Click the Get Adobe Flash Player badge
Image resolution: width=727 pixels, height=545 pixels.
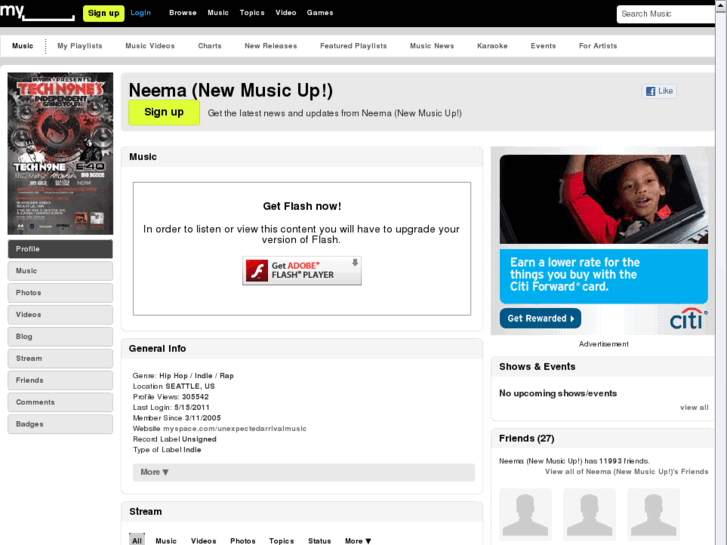302,270
